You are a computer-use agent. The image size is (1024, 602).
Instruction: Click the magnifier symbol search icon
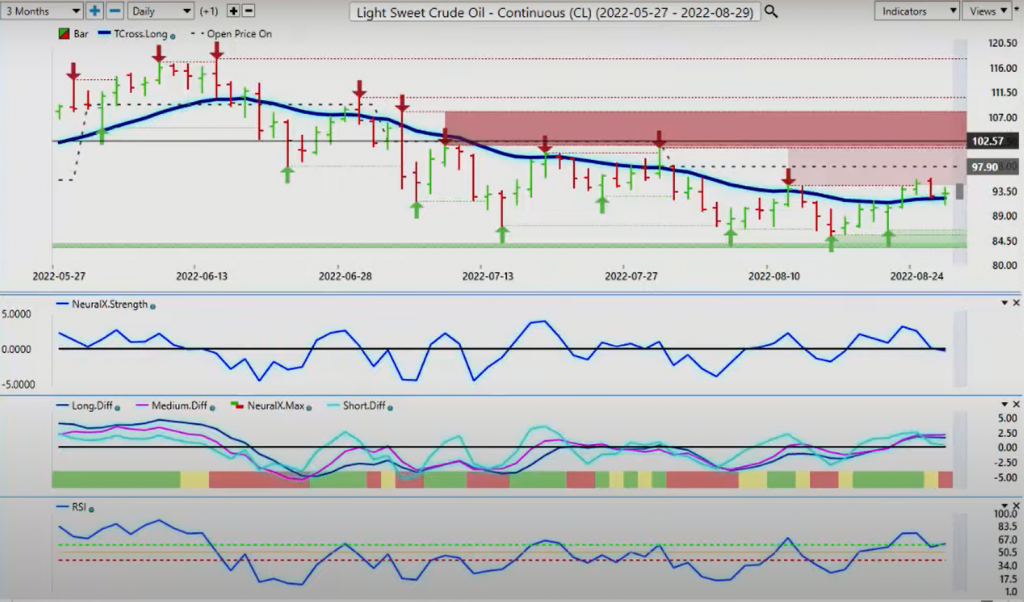771,11
